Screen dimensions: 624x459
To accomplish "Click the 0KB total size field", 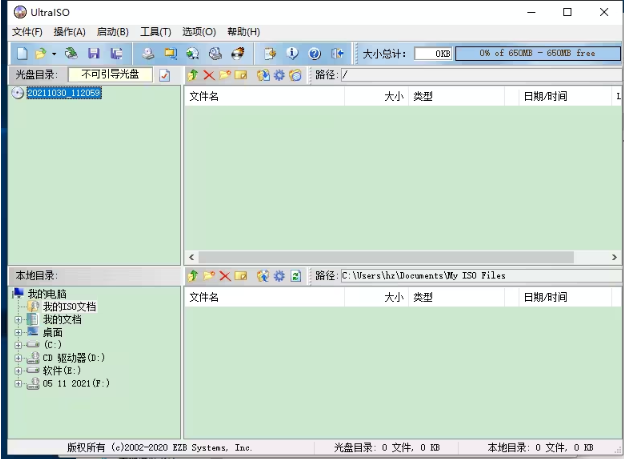I will pyautogui.click(x=433, y=53).
